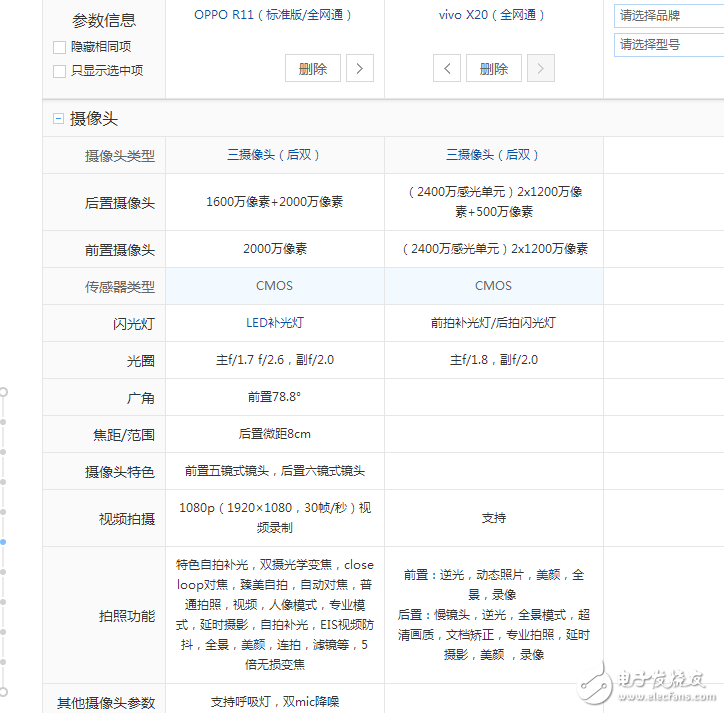724x713 pixels.
Task: Click 前置五镜式镜头，后置六镜式镜头 cell
Action: pos(275,471)
